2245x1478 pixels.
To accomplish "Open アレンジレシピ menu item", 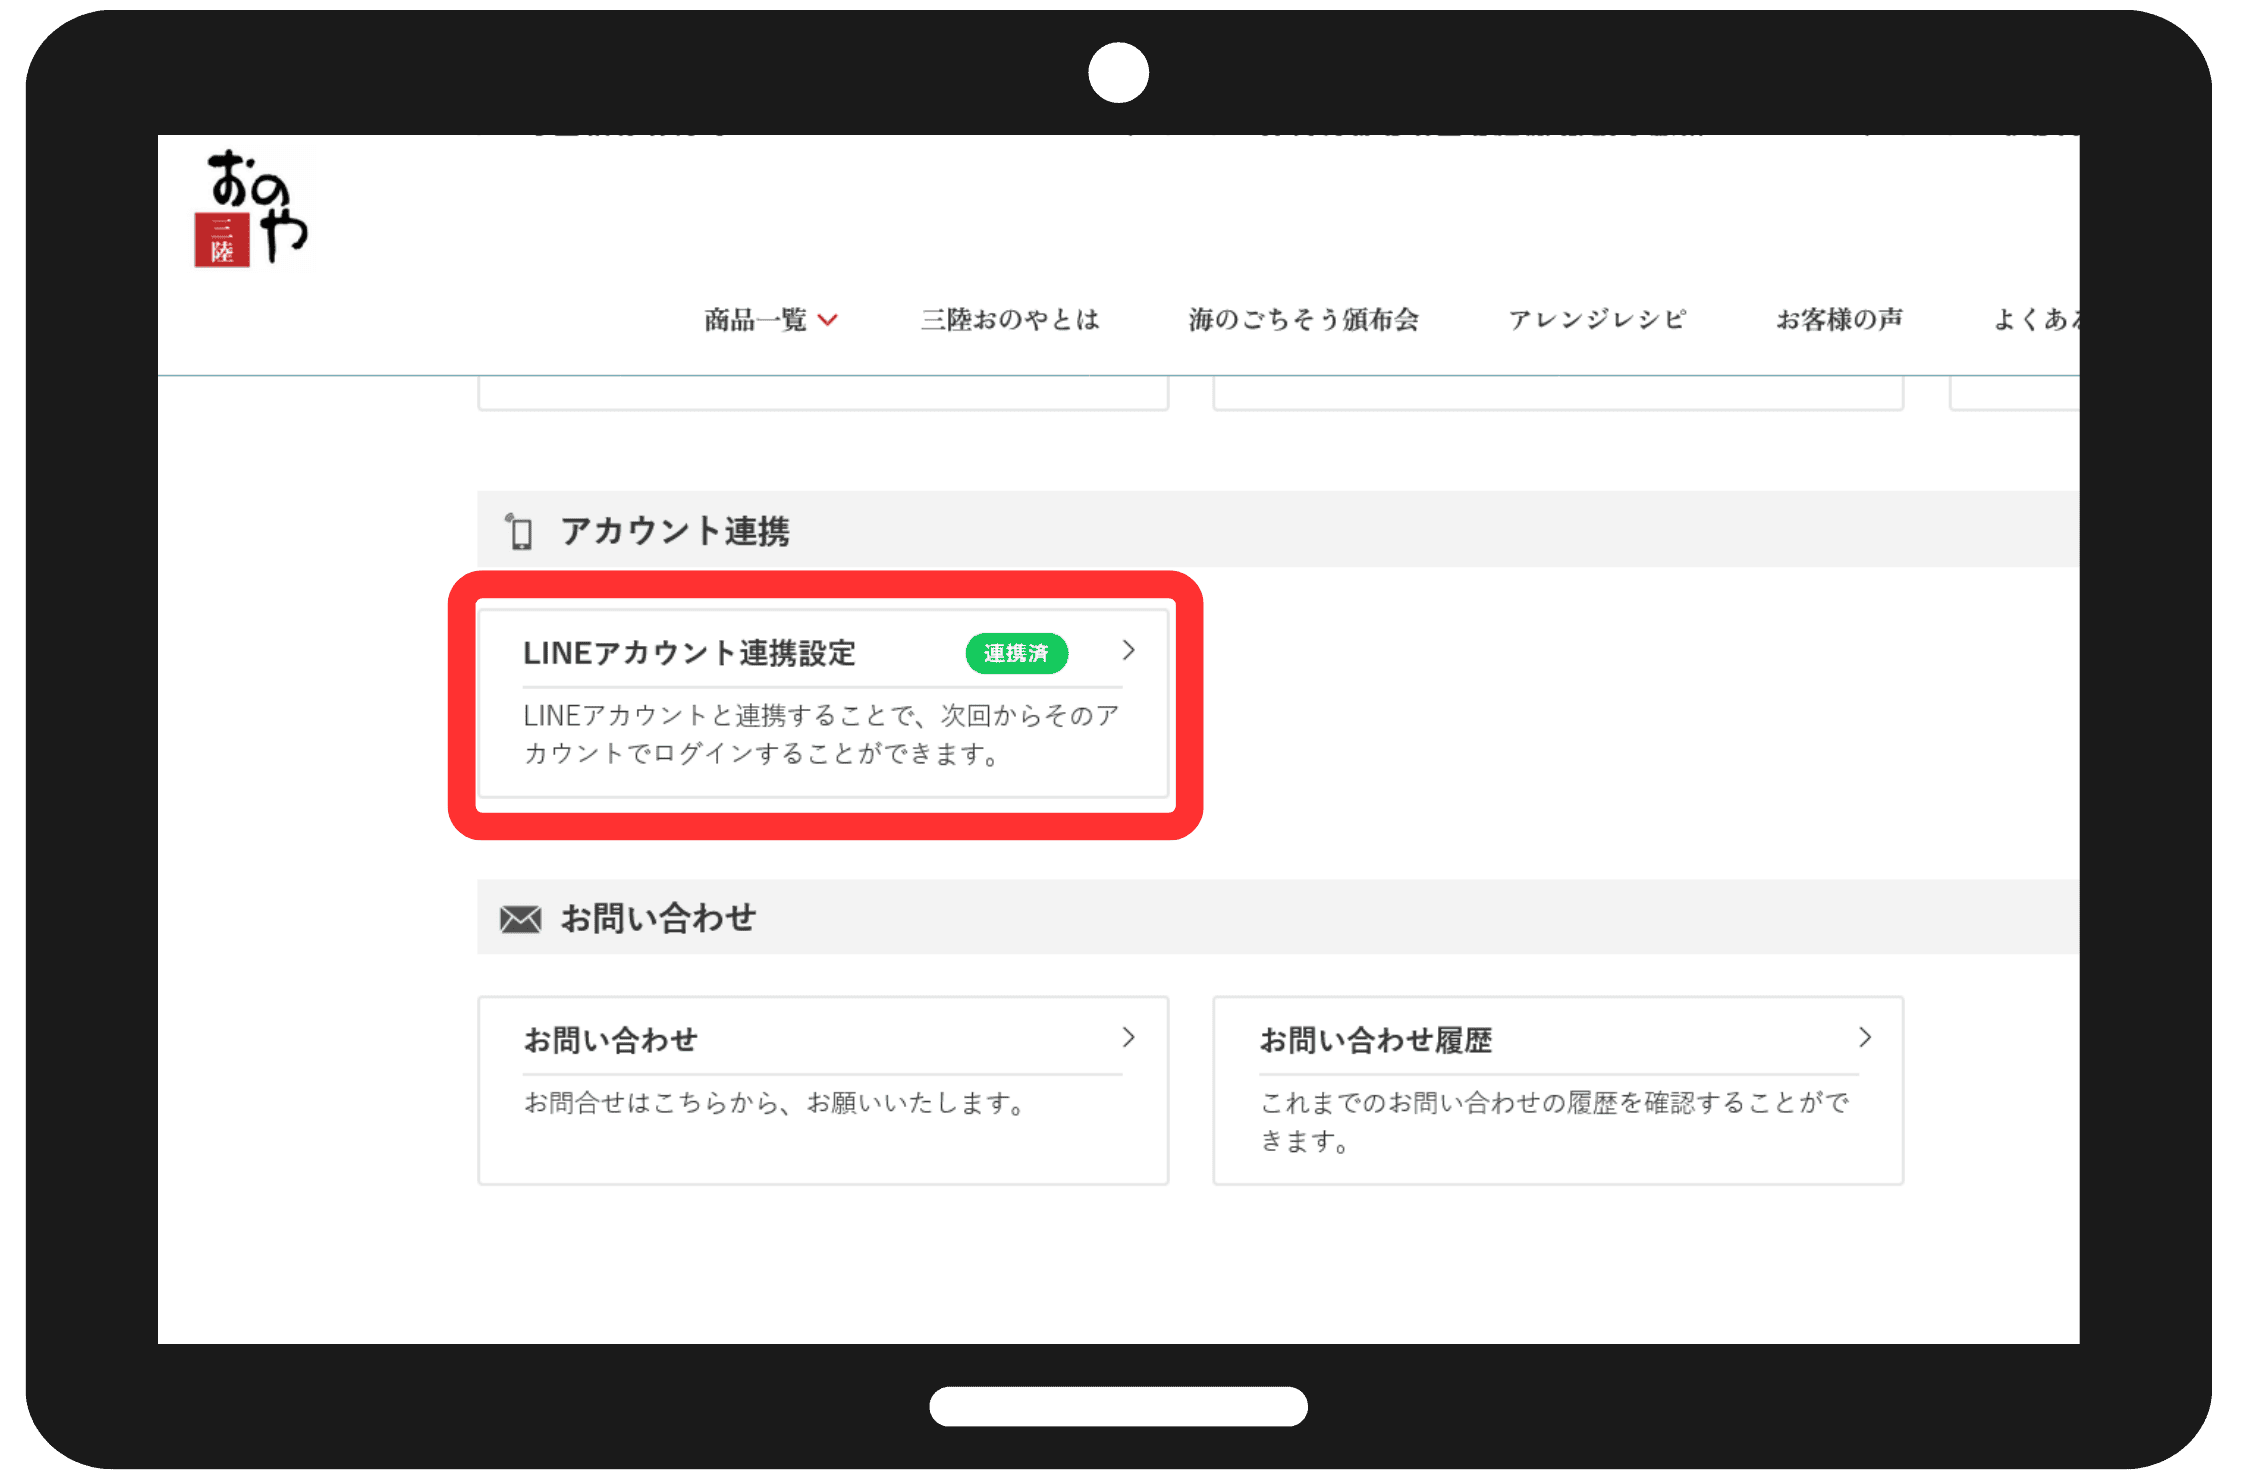I will 1597,320.
